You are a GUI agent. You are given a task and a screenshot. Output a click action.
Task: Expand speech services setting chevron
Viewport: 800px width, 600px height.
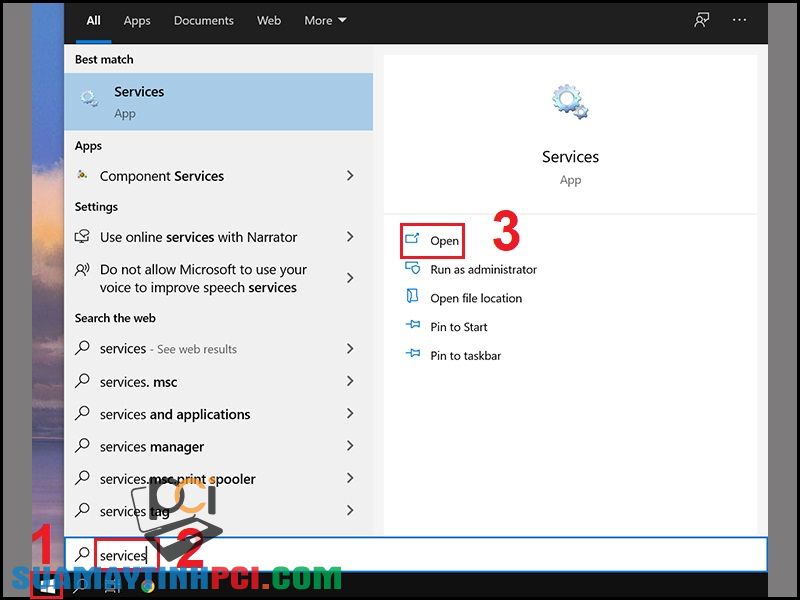pos(350,278)
